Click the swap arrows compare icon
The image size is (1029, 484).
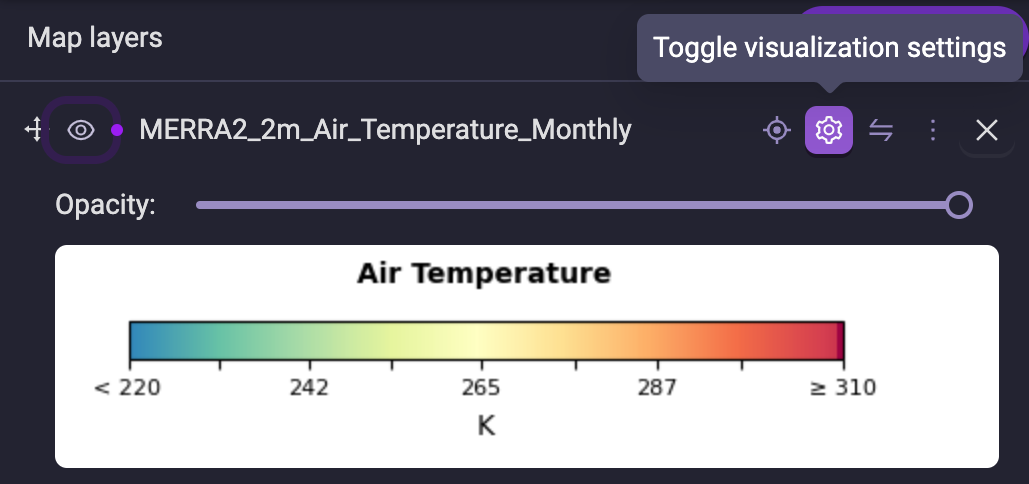(x=881, y=130)
